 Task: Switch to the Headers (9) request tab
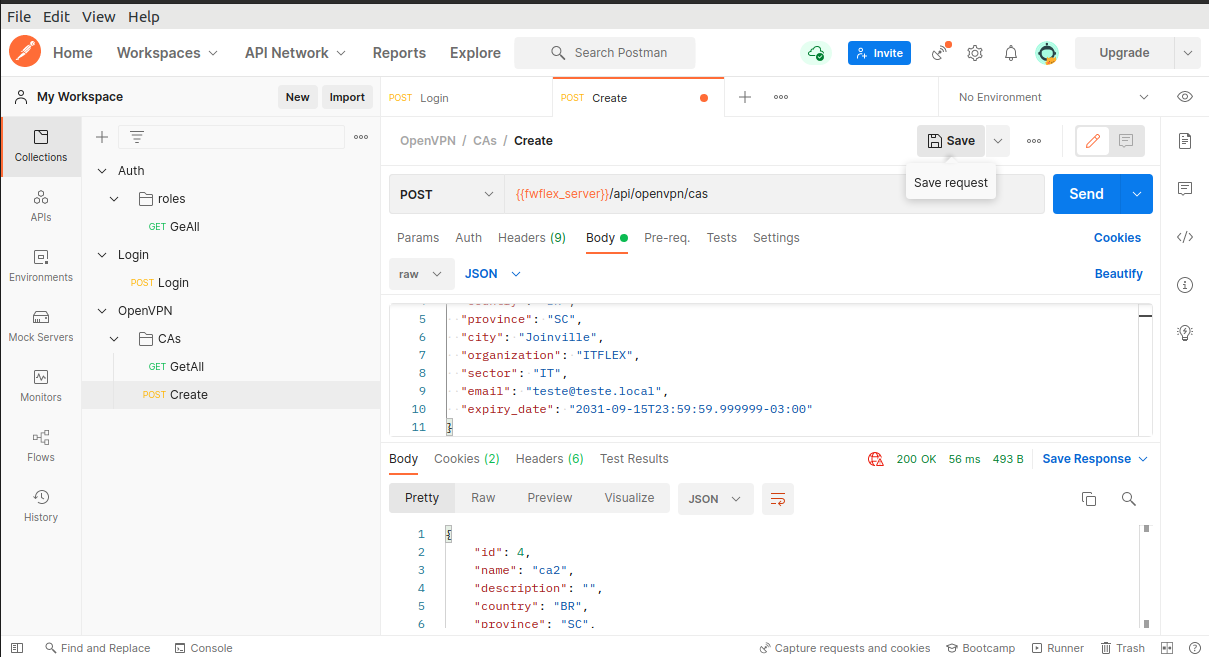[x=532, y=238]
